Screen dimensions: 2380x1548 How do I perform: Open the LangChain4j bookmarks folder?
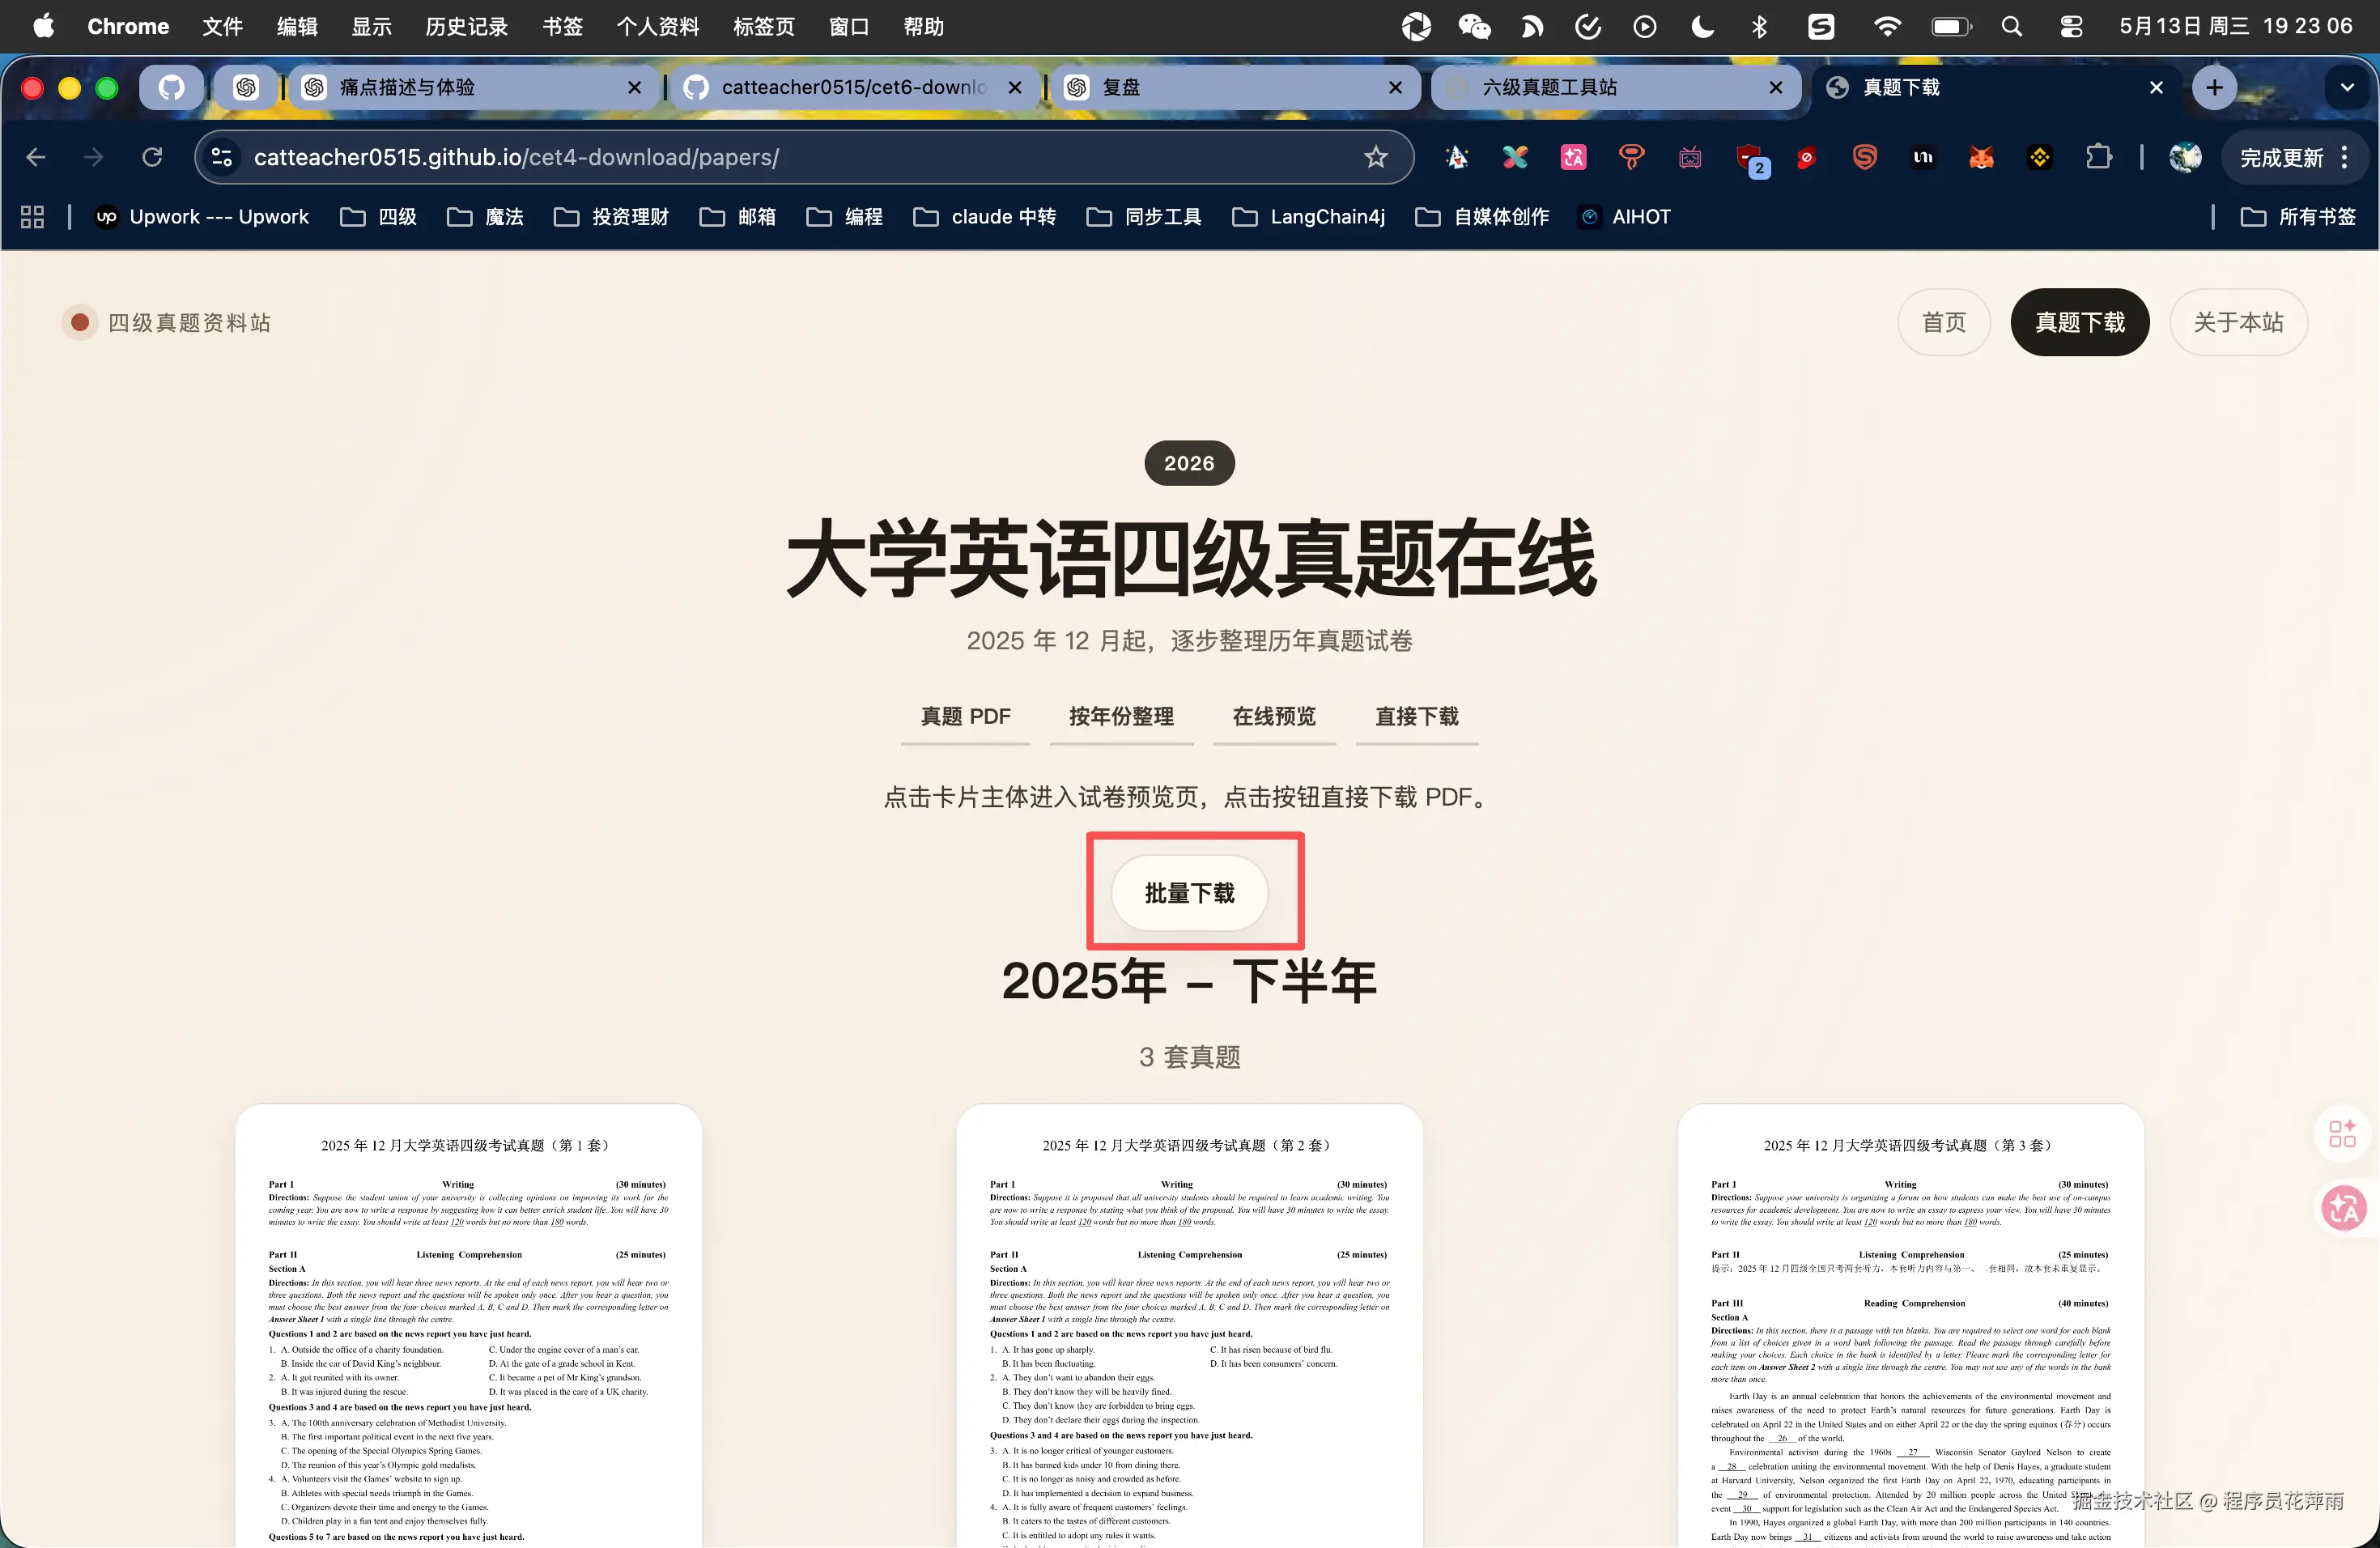1308,217
